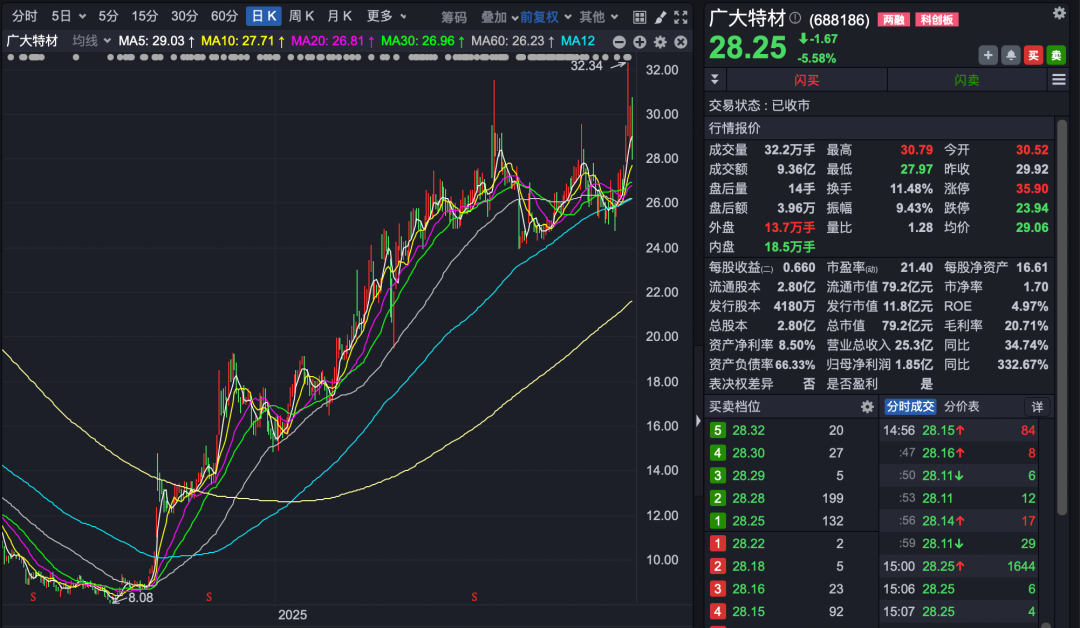Close the moving average indicator bar
Viewport: 1080px width, 628px height.
(681, 42)
